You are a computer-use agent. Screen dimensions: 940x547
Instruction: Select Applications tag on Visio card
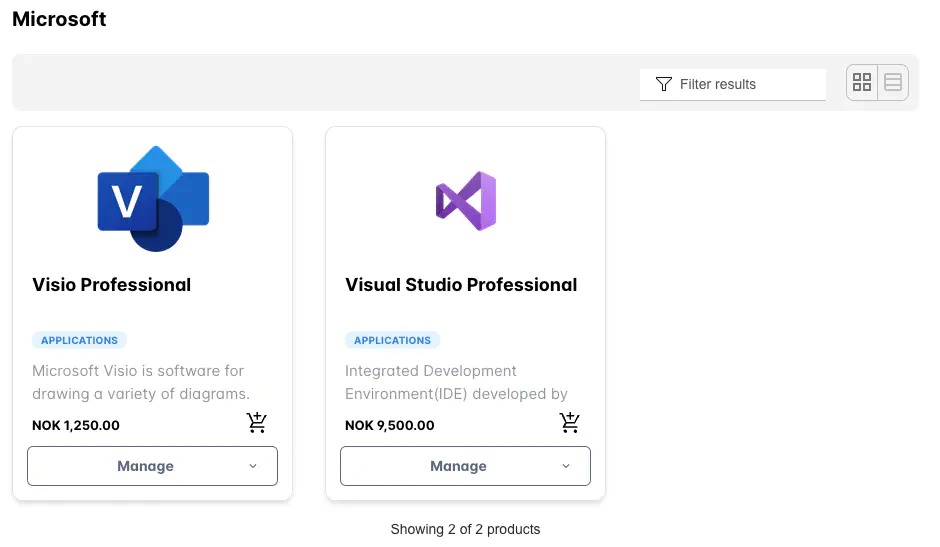coord(79,340)
